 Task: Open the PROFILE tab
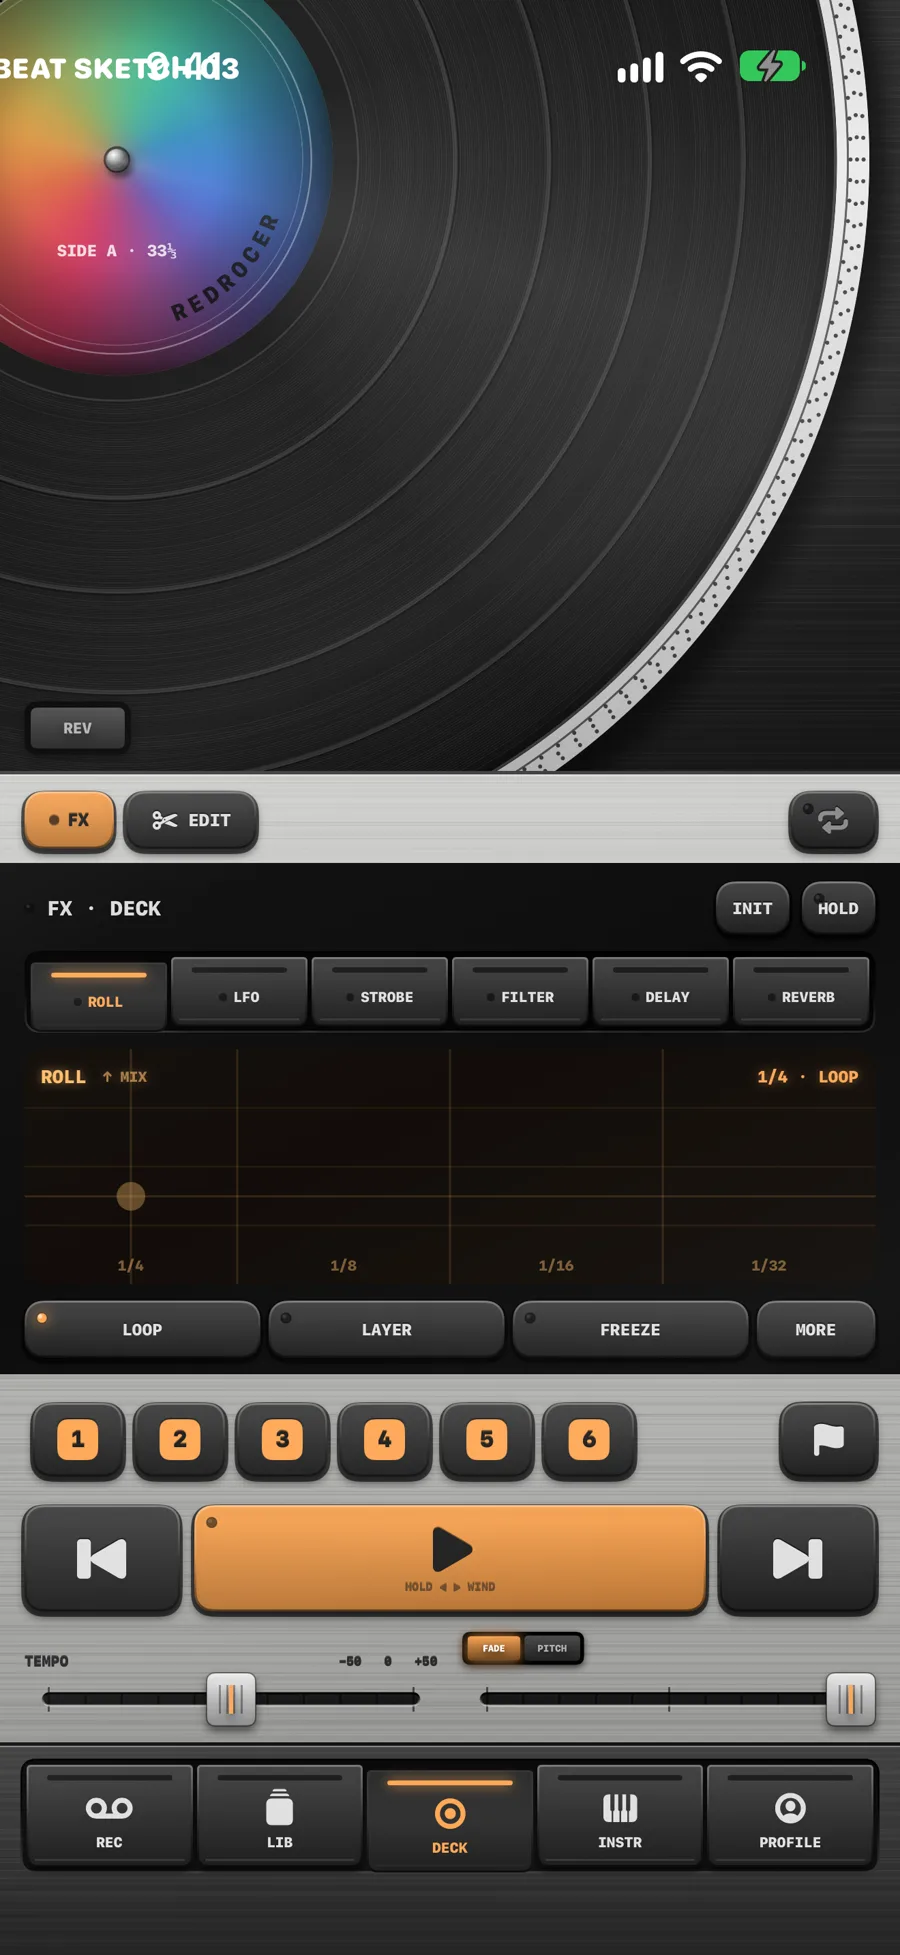(790, 1815)
